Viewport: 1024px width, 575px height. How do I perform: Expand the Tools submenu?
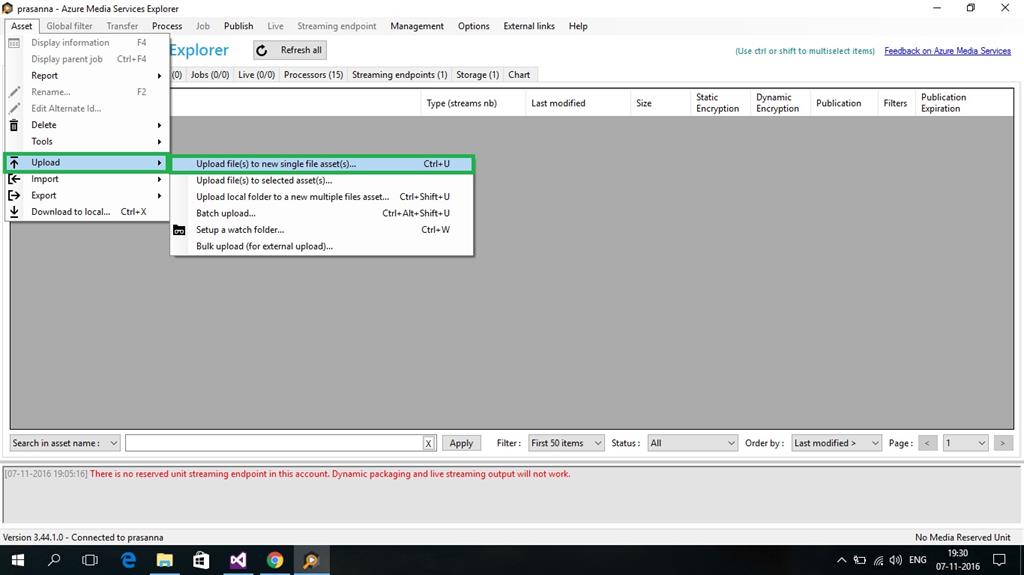[87, 141]
